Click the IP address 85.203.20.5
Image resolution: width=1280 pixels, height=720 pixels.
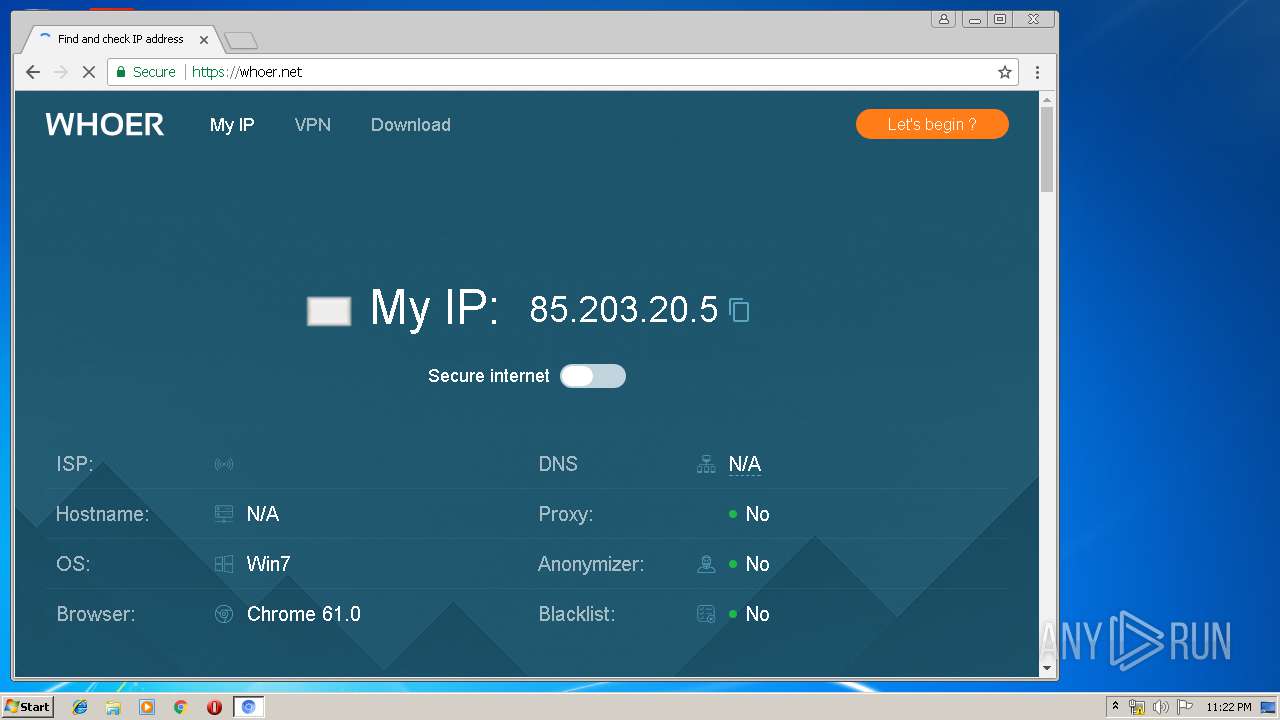pos(624,310)
